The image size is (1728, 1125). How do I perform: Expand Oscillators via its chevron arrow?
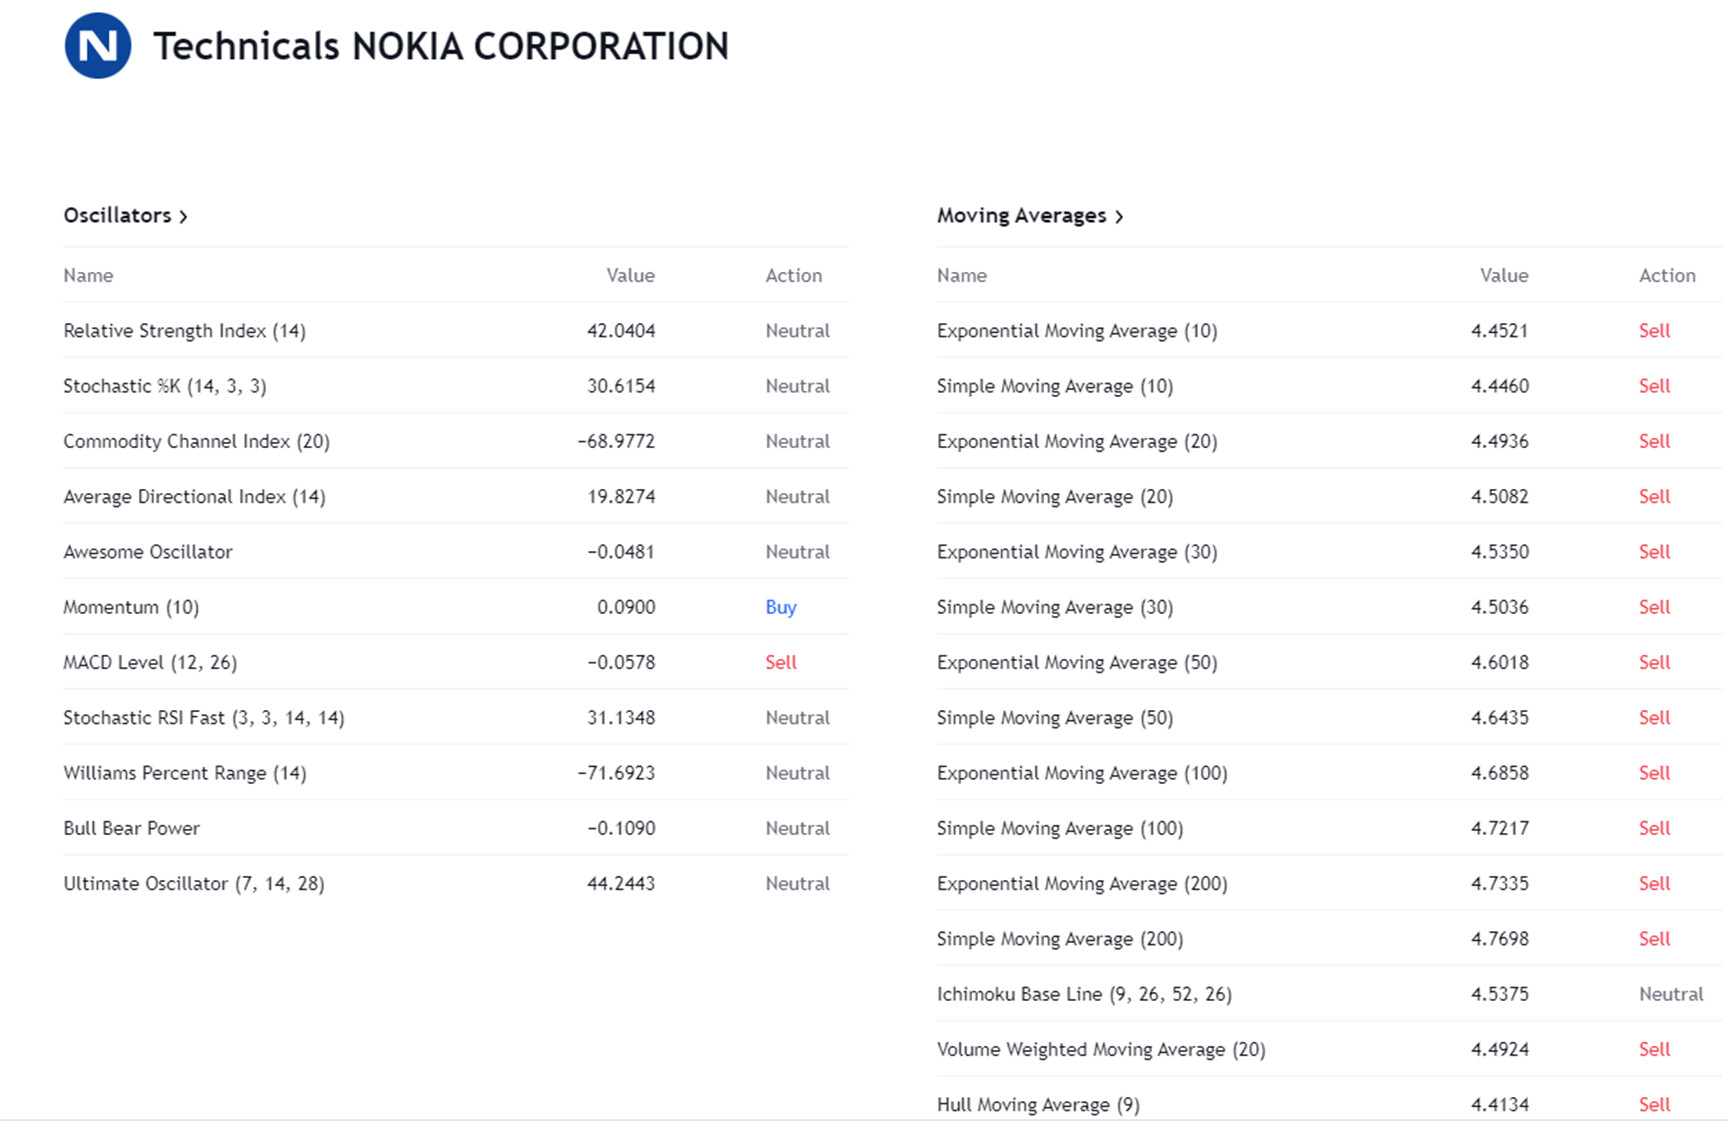(x=183, y=216)
